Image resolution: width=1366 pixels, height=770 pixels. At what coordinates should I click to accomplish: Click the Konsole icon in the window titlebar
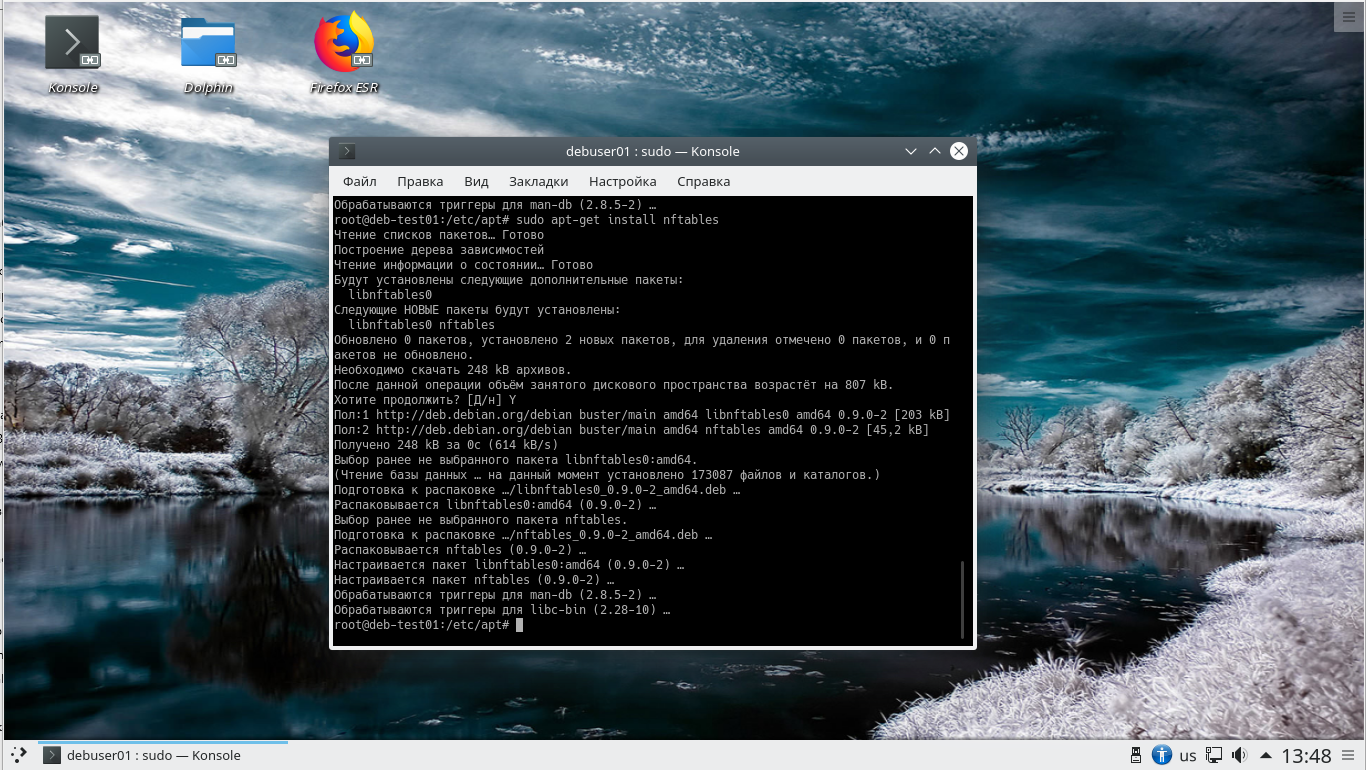pos(346,151)
